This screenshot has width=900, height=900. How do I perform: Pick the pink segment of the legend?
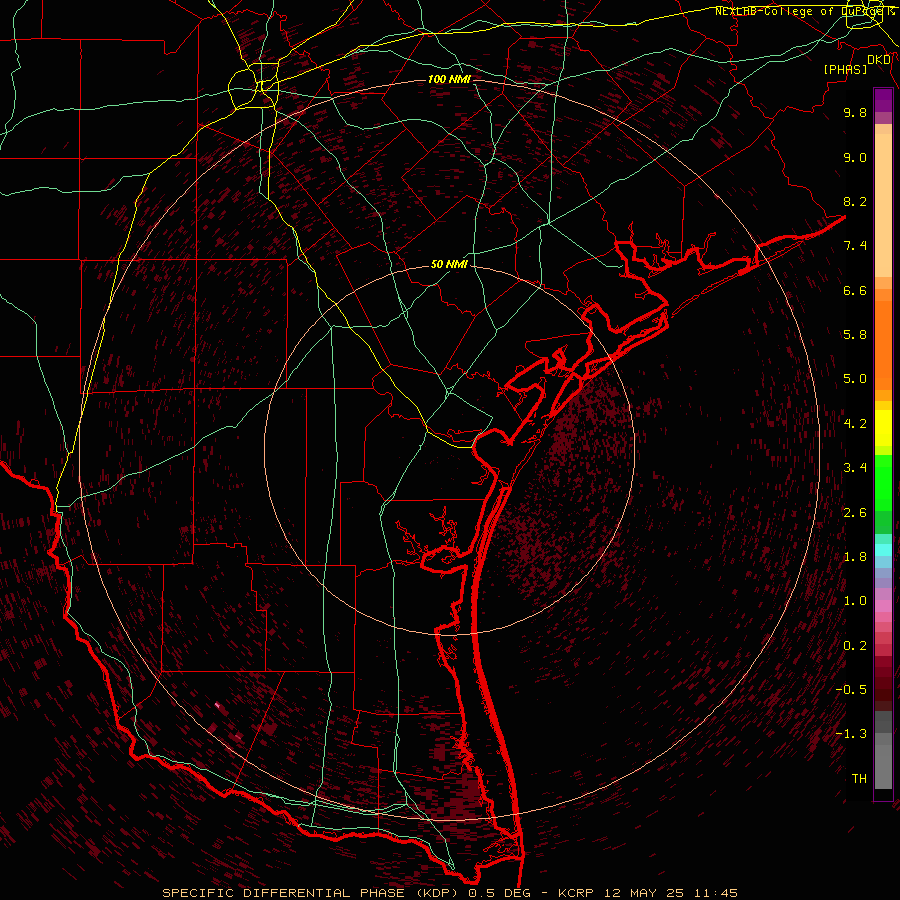tap(883, 606)
